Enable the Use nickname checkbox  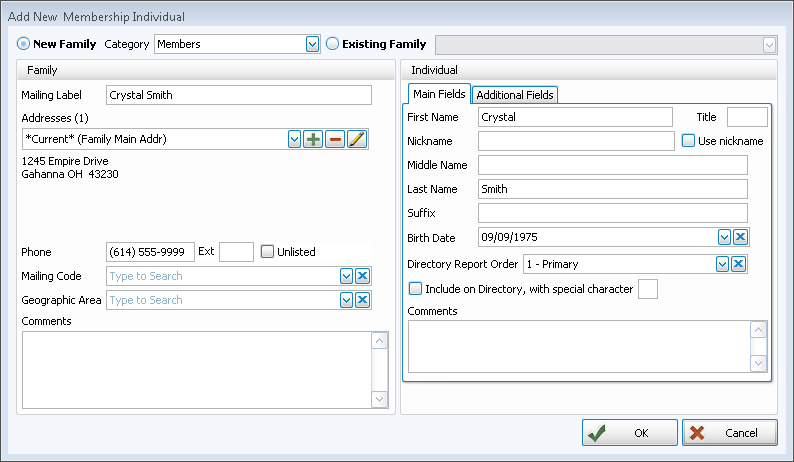pyautogui.click(x=688, y=141)
